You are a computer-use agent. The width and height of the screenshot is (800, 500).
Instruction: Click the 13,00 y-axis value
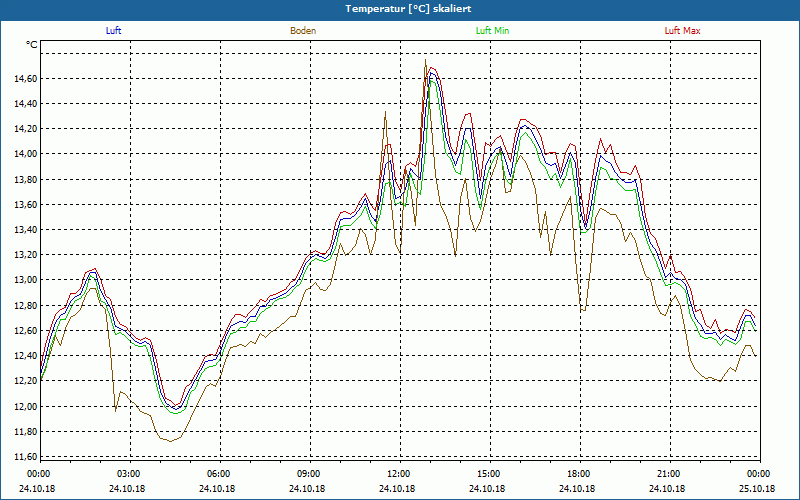coord(24,280)
